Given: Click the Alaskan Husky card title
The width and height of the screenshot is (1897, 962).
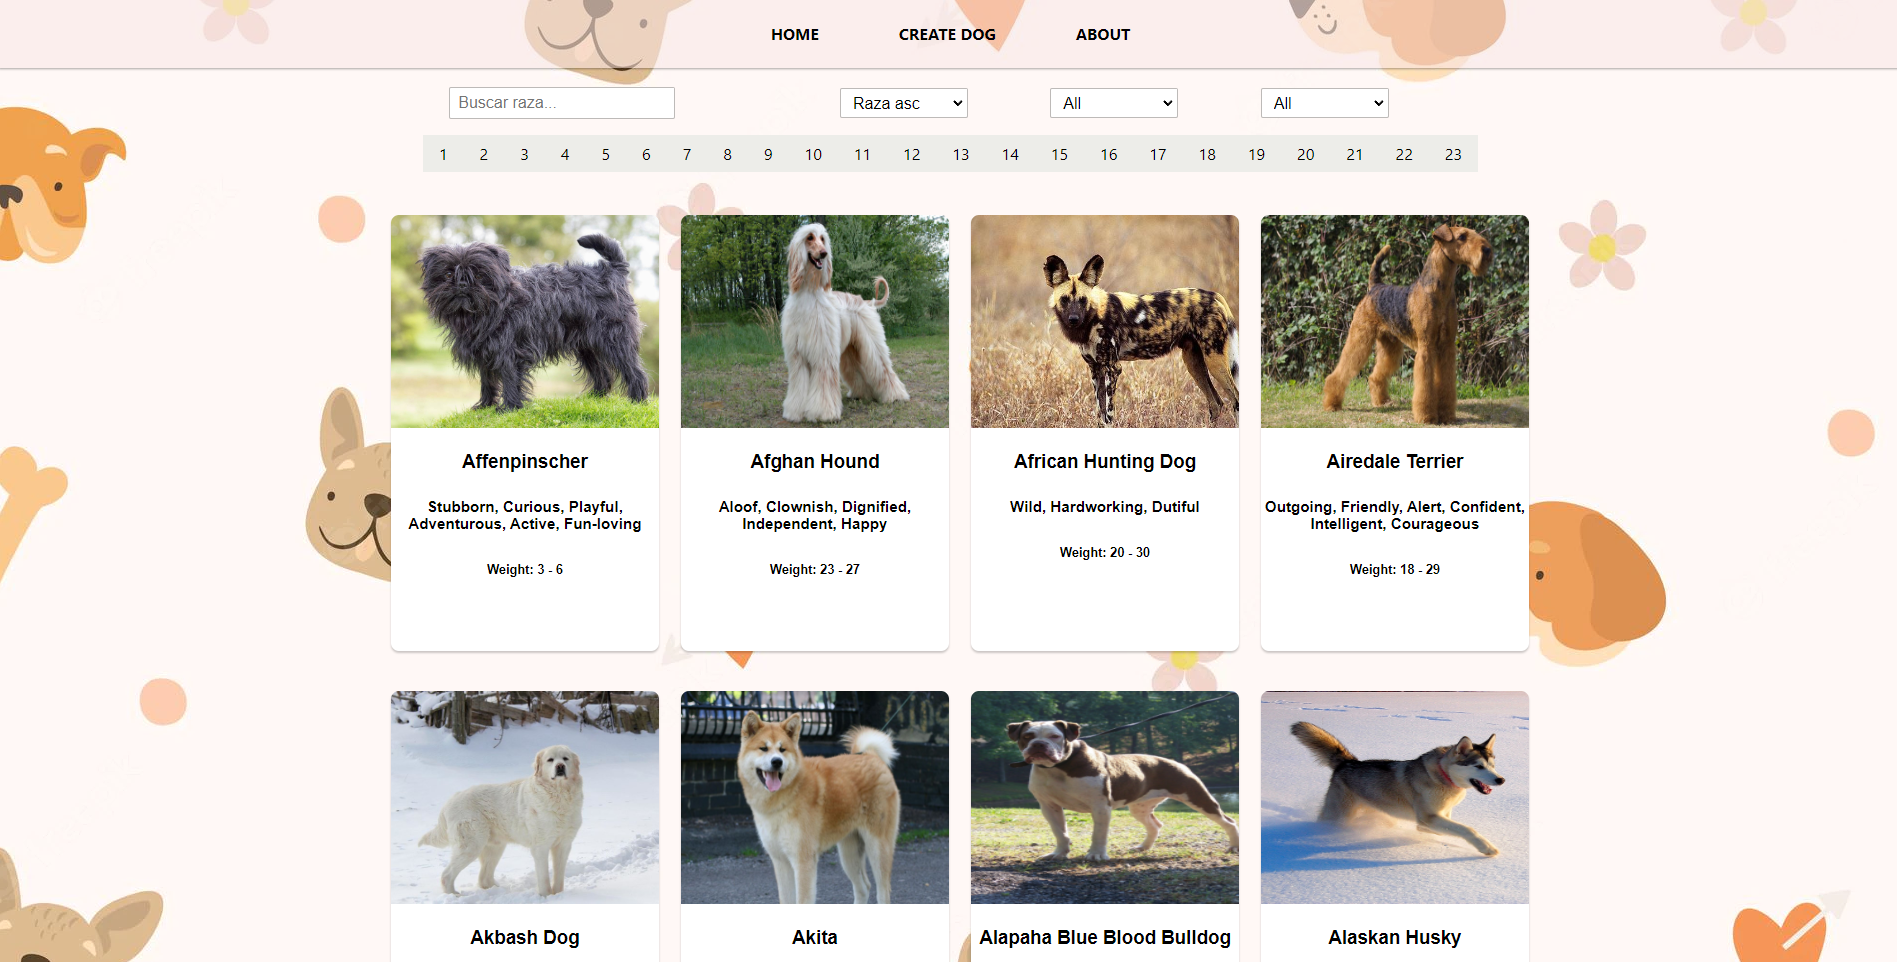Looking at the screenshot, I should click(1394, 937).
